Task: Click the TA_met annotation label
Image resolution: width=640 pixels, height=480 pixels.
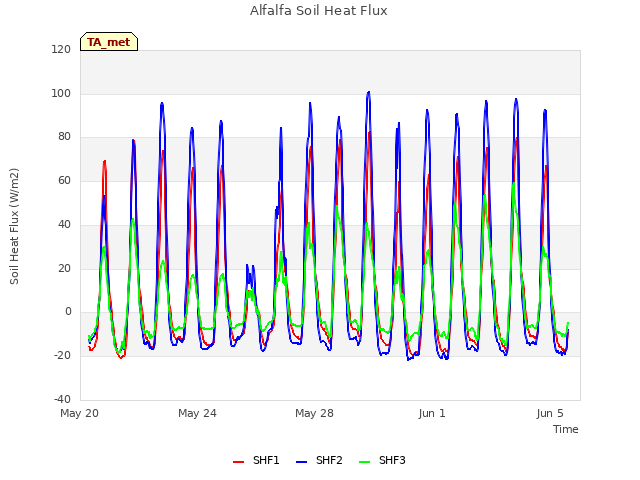Action: (109, 42)
